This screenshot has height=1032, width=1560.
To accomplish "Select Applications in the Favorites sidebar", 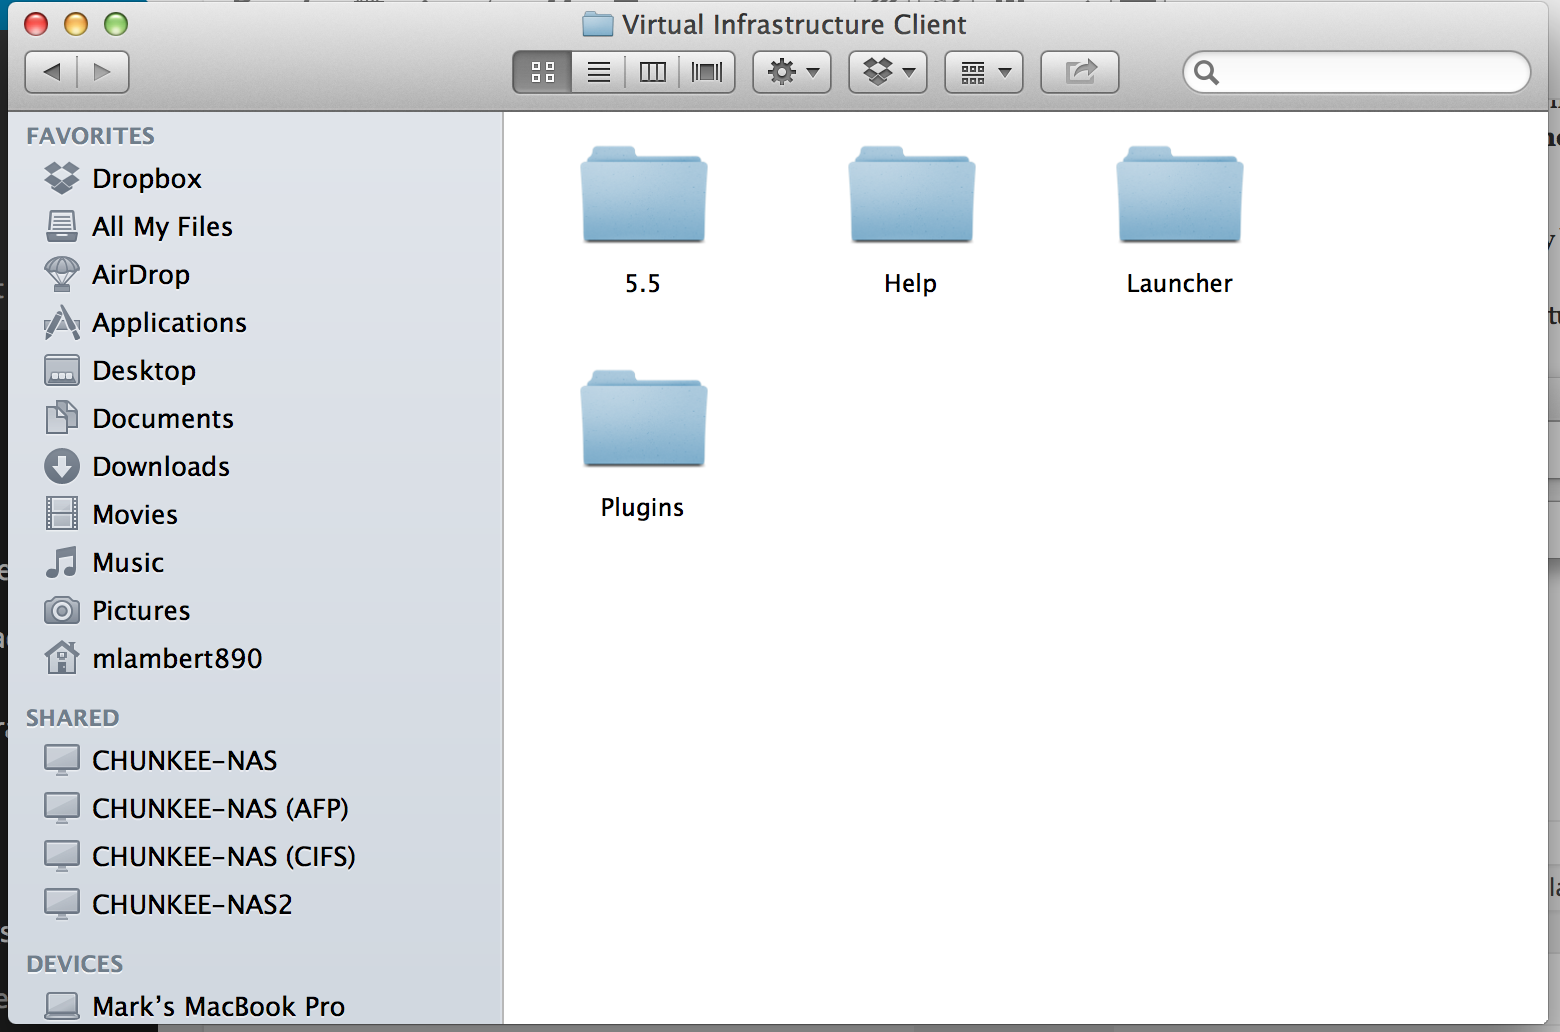I will [x=169, y=323].
